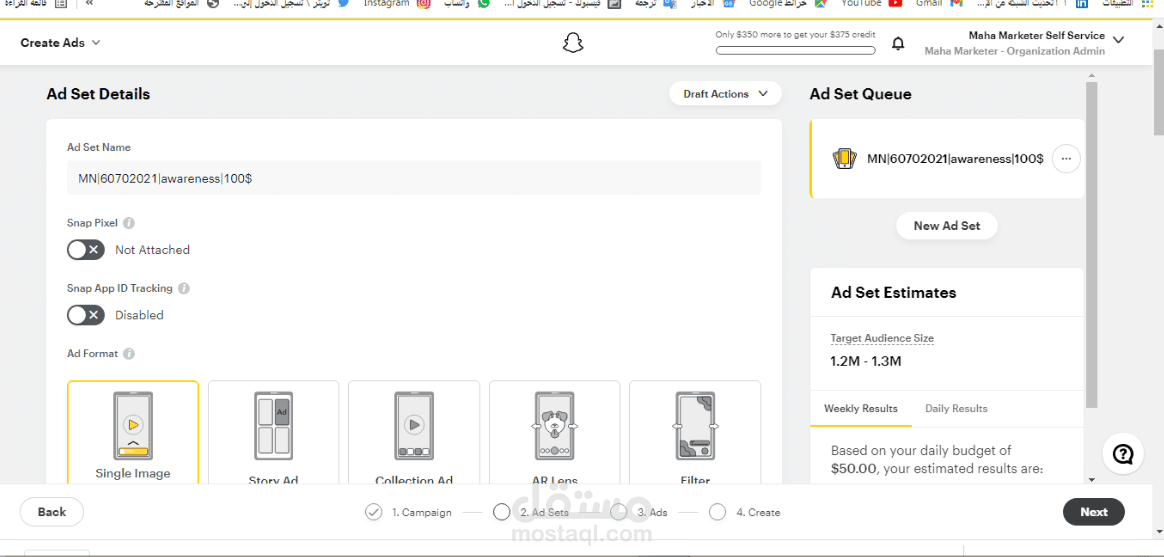Click the Ad Set Name input field
This screenshot has height=557, width=1164.
(414, 178)
